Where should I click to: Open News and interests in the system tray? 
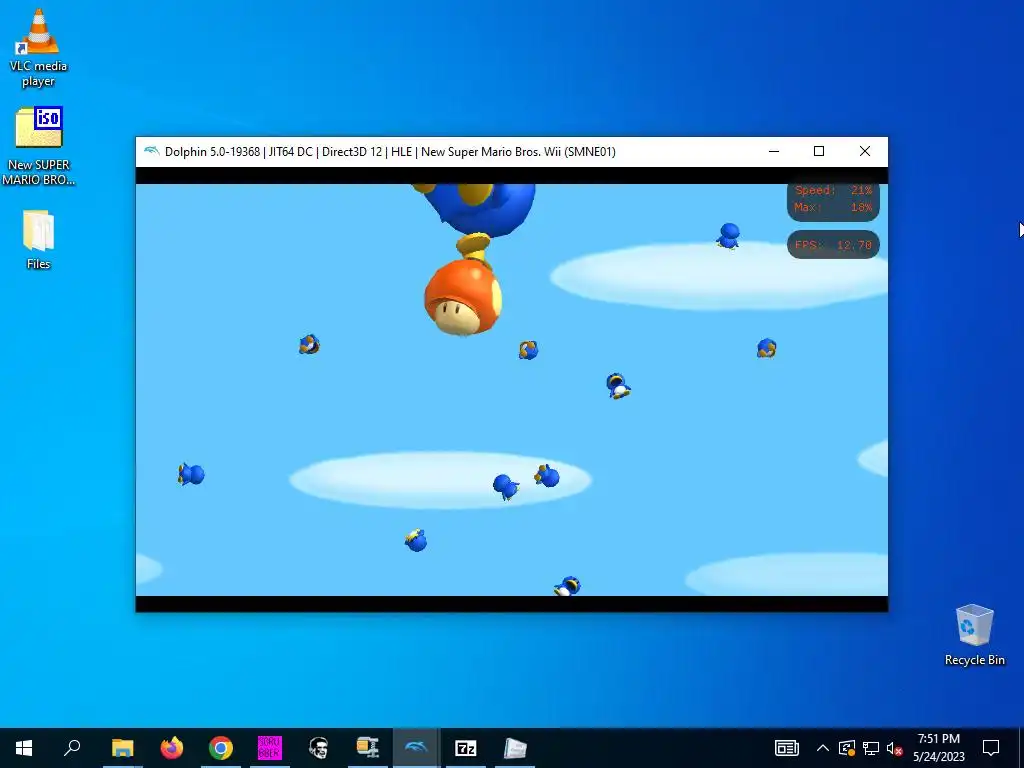[x=787, y=748]
